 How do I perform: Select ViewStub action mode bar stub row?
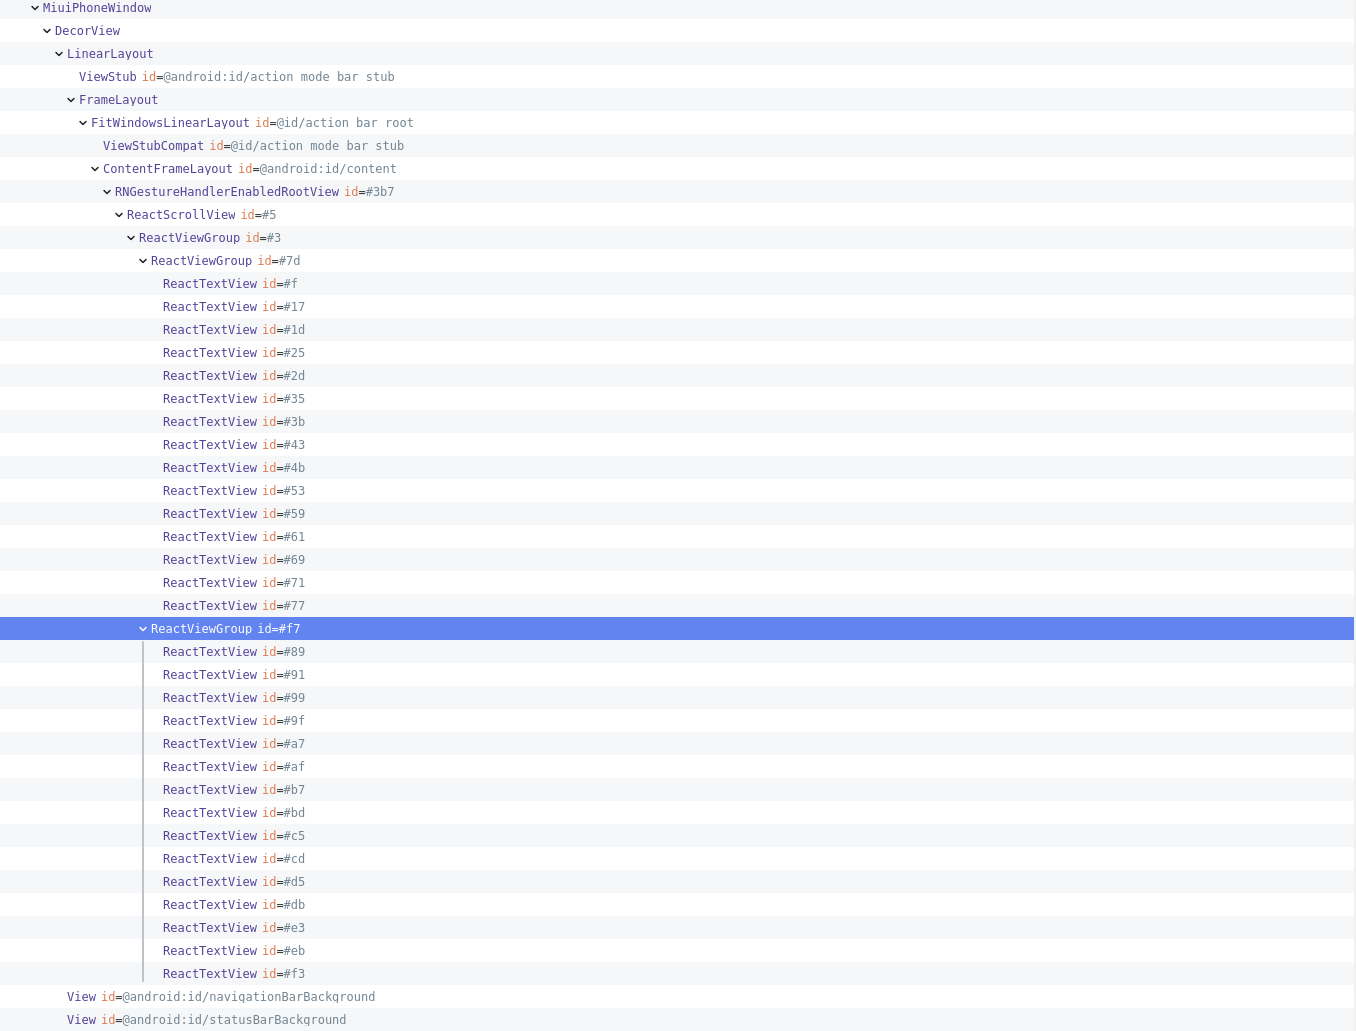point(677,77)
